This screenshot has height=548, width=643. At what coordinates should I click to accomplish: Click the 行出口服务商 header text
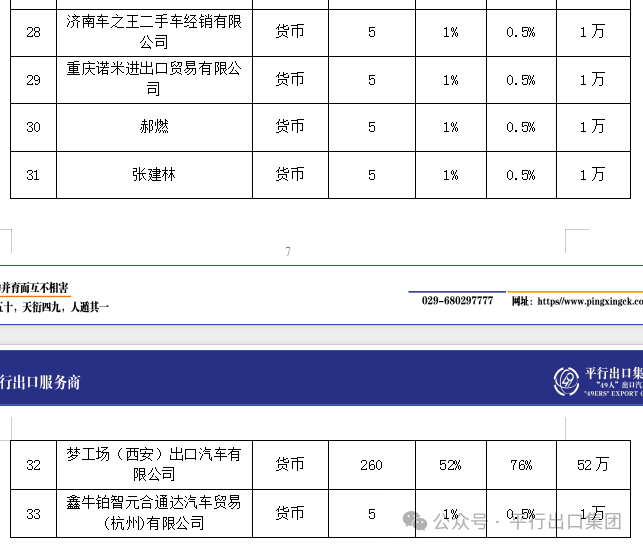(40, 382)
